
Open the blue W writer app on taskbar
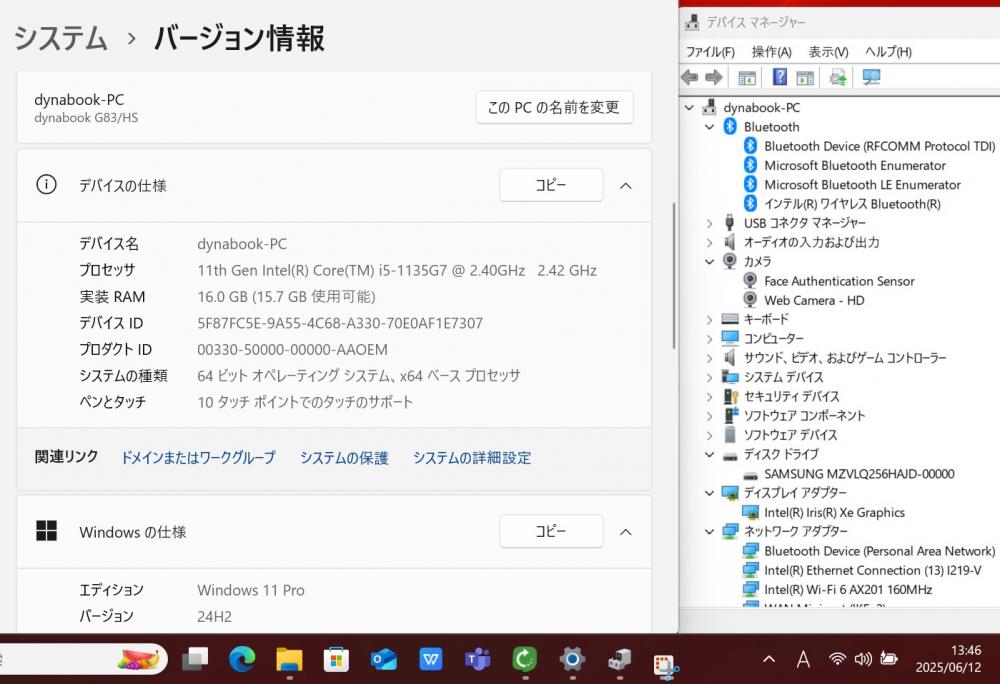430,659
